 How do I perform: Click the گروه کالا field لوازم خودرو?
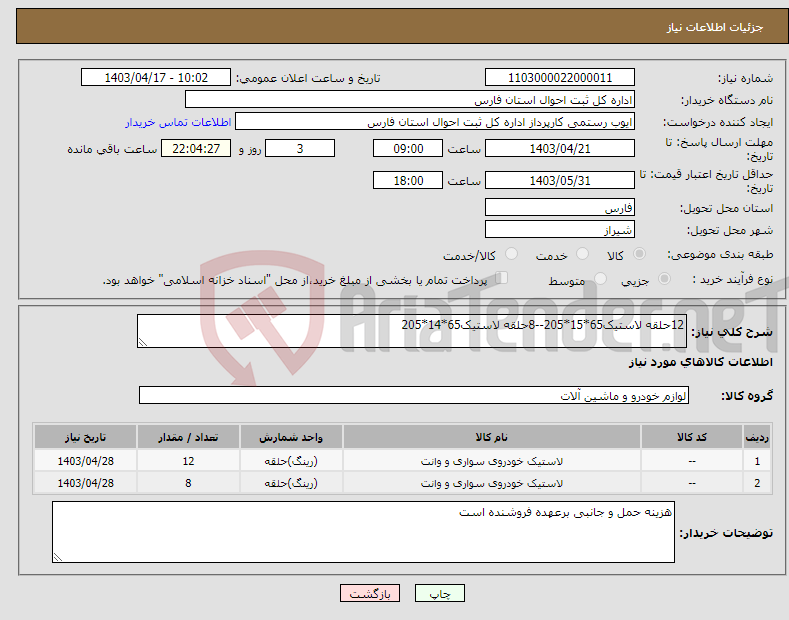[x=414, y=396]
